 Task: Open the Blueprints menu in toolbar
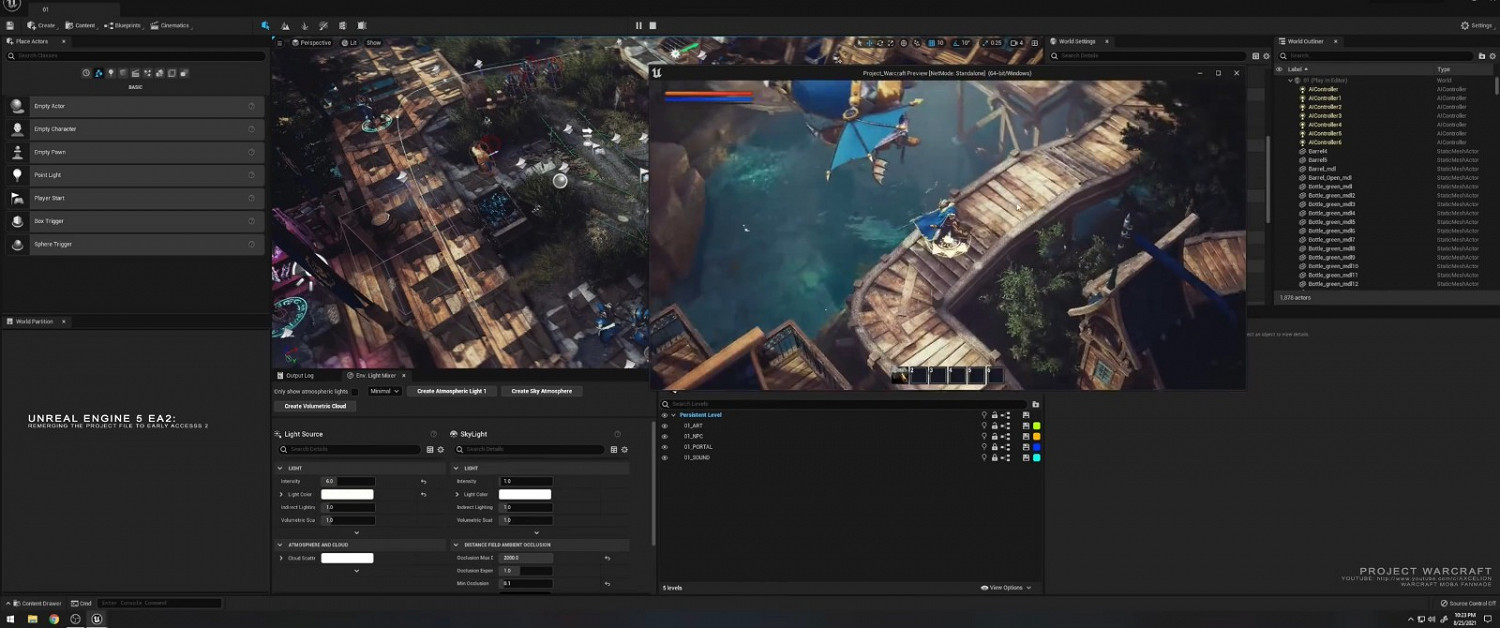point(124,25)
